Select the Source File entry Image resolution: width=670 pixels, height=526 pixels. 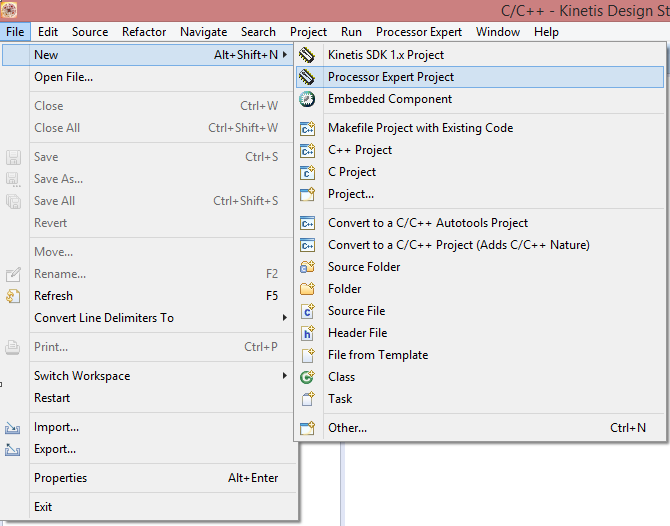[480, 311]
